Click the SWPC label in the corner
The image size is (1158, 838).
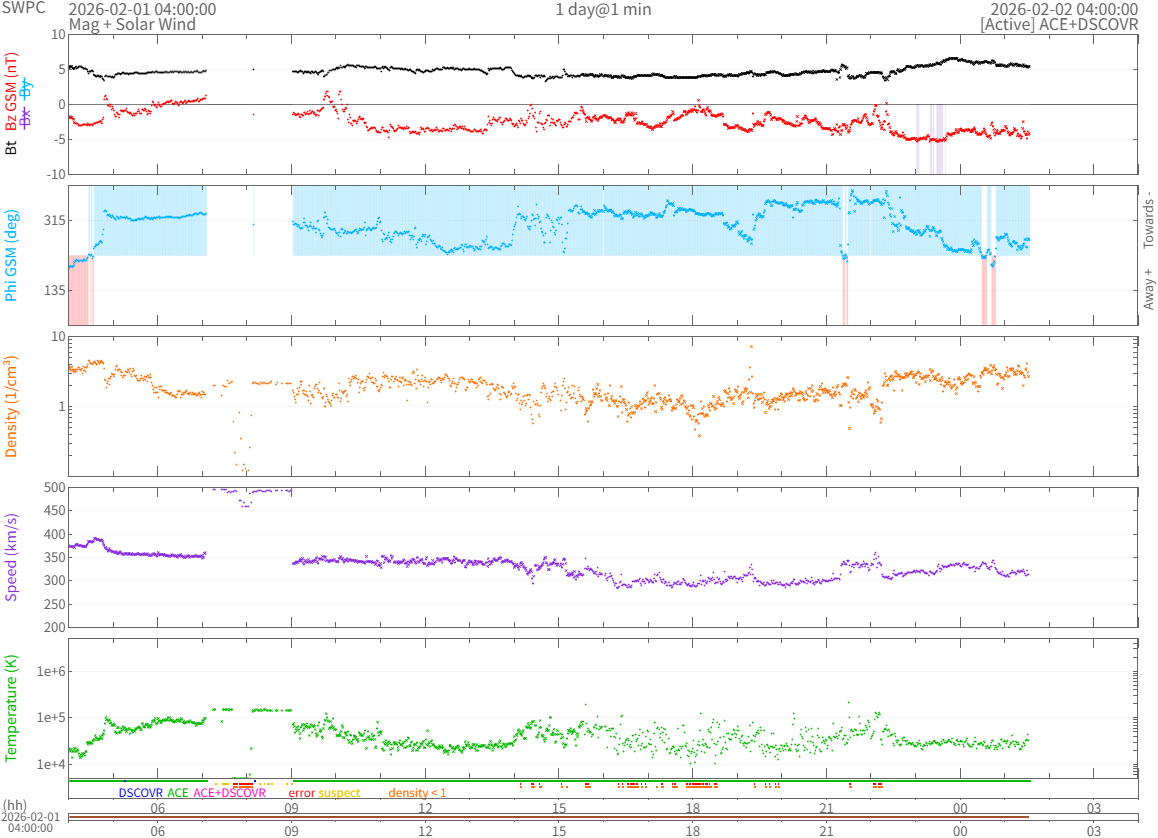pos(22,9)
